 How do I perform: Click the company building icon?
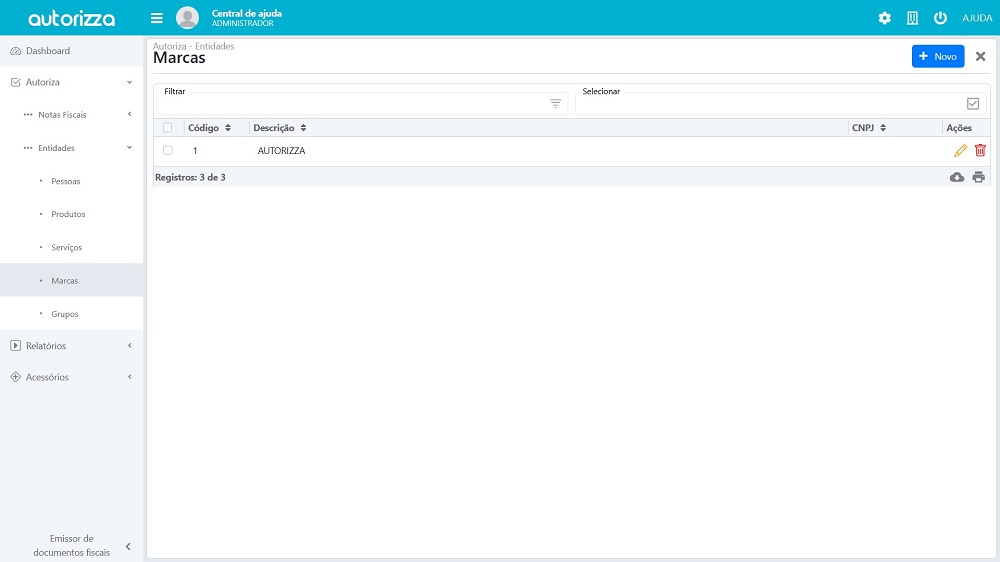tap(912, 18)
